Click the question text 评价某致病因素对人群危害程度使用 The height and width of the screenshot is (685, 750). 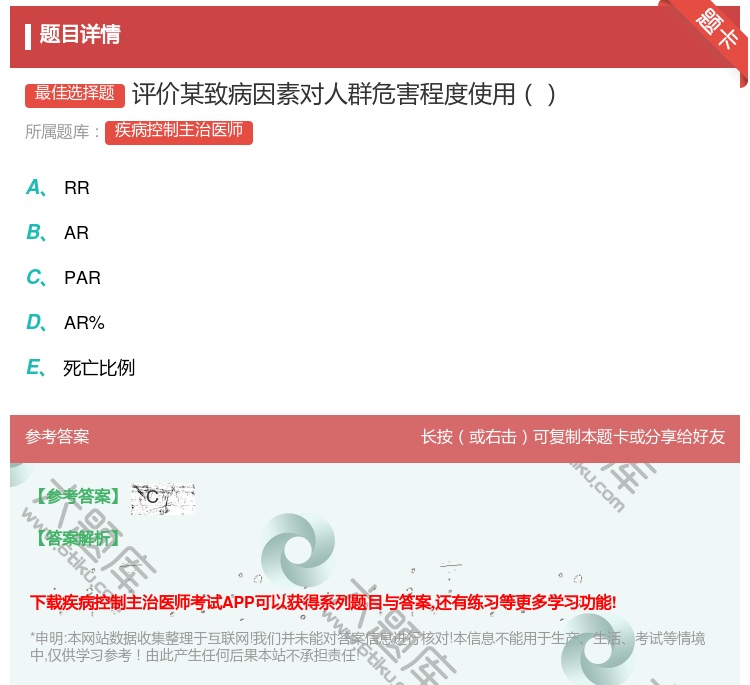324,94
